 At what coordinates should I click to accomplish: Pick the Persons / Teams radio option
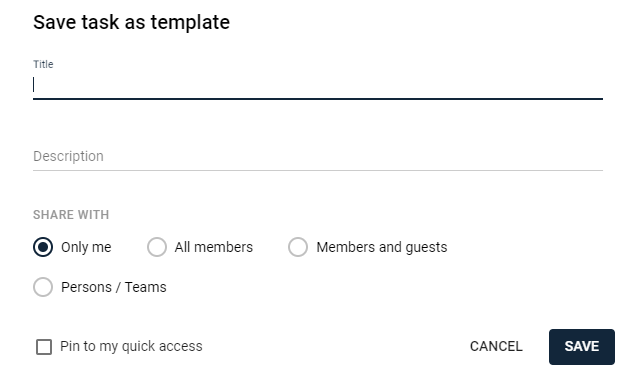point(43,287)
